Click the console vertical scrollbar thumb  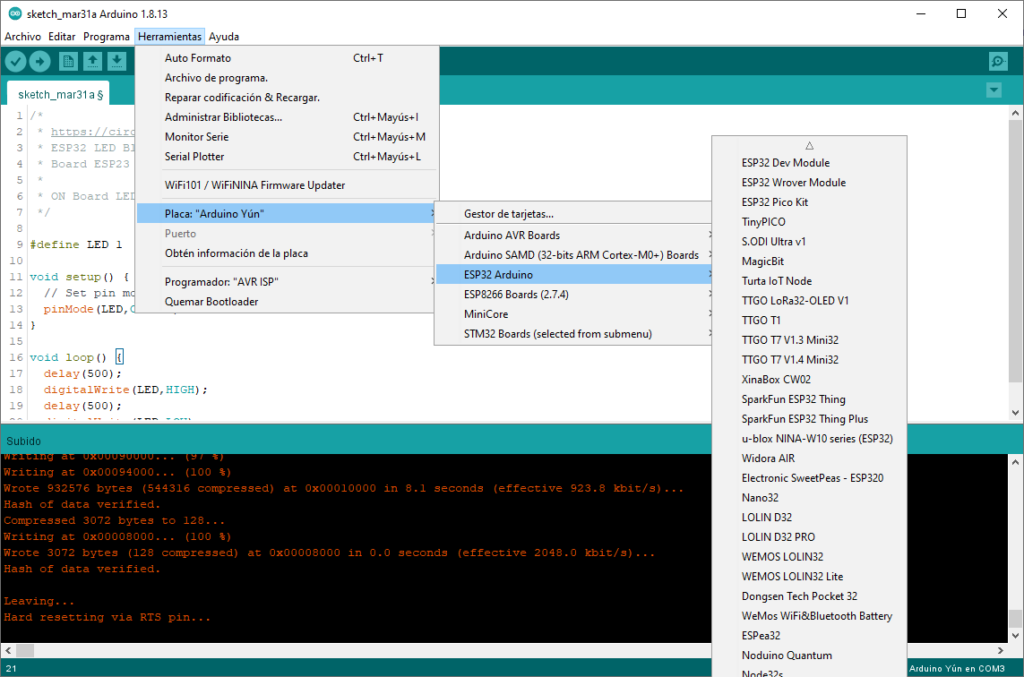coord(1015,618)
